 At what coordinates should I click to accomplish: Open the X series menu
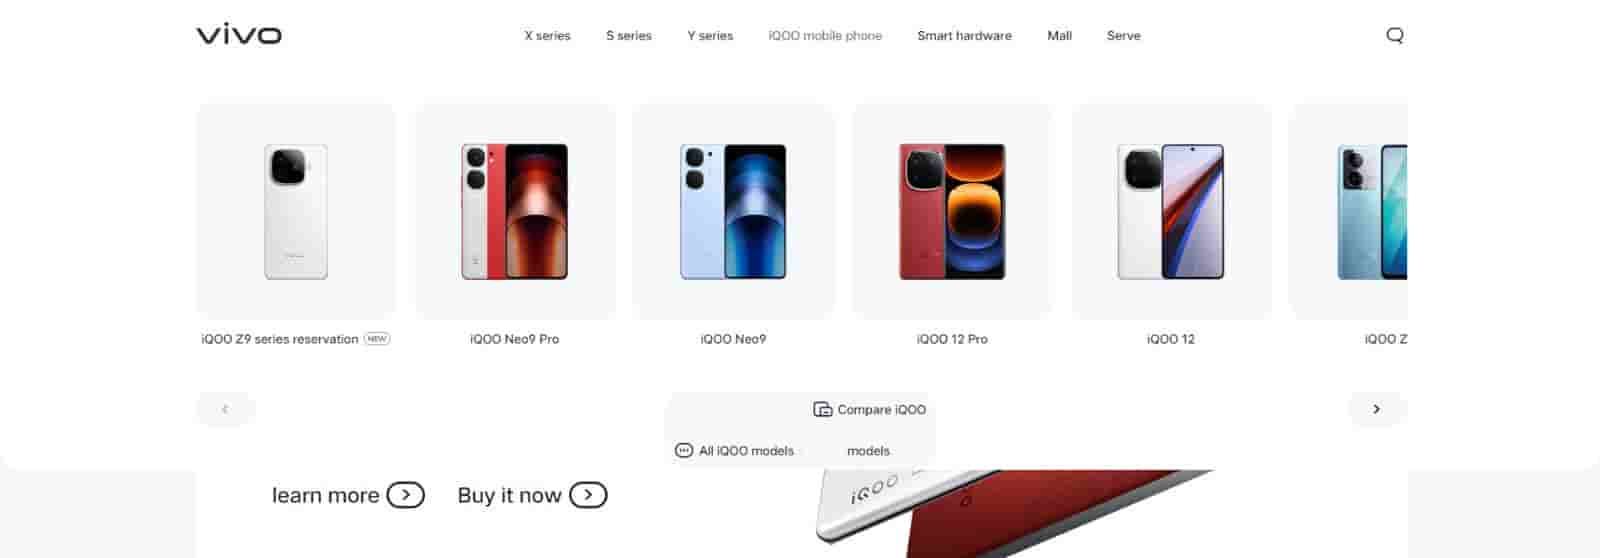(x=547, y=35)
